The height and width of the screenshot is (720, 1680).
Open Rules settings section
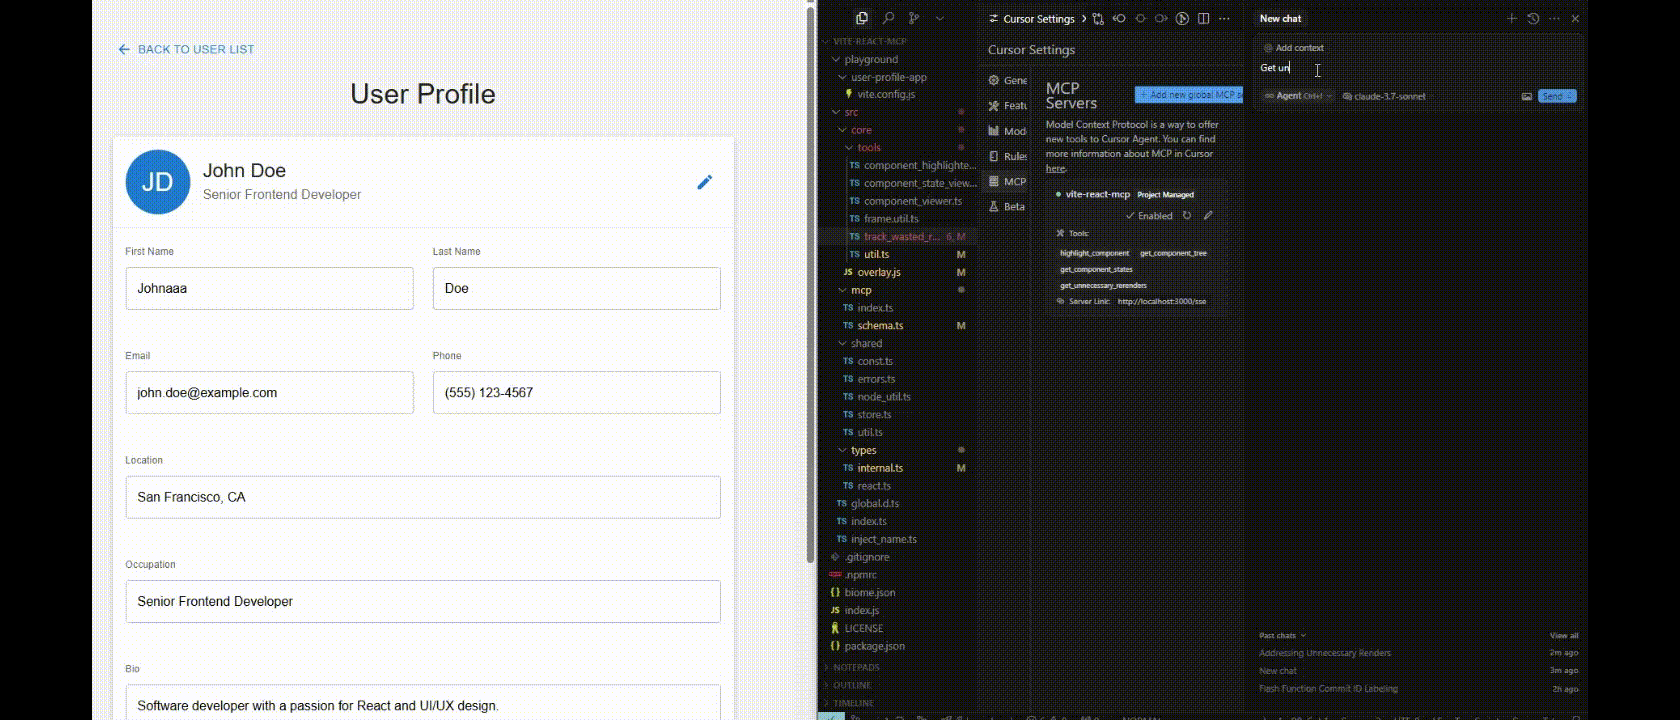point(1007,156)
